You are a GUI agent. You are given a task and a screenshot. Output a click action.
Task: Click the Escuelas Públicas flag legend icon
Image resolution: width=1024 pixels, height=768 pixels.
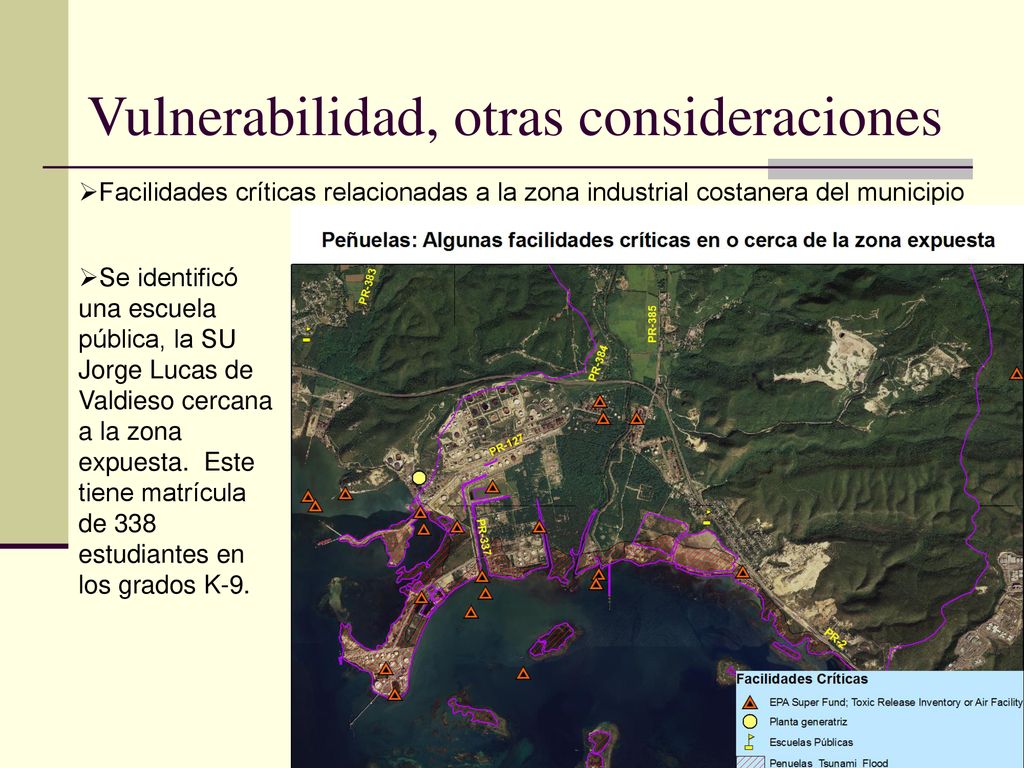(750, 742)
